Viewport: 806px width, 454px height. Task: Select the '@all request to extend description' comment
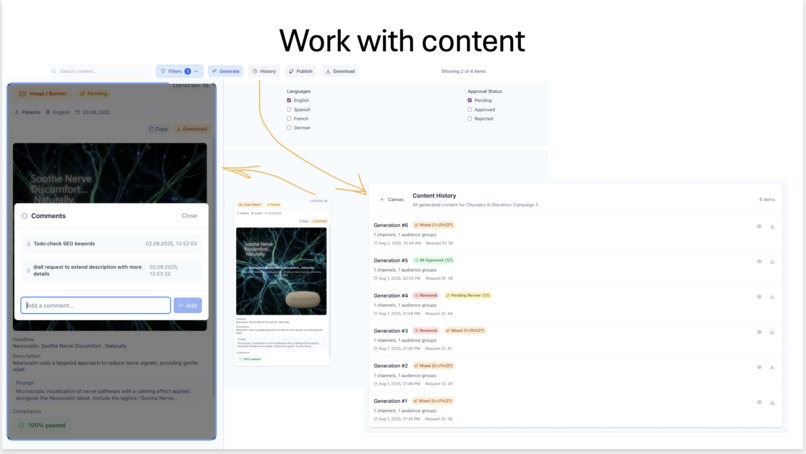pyautogui.click(x=111, y=270)
